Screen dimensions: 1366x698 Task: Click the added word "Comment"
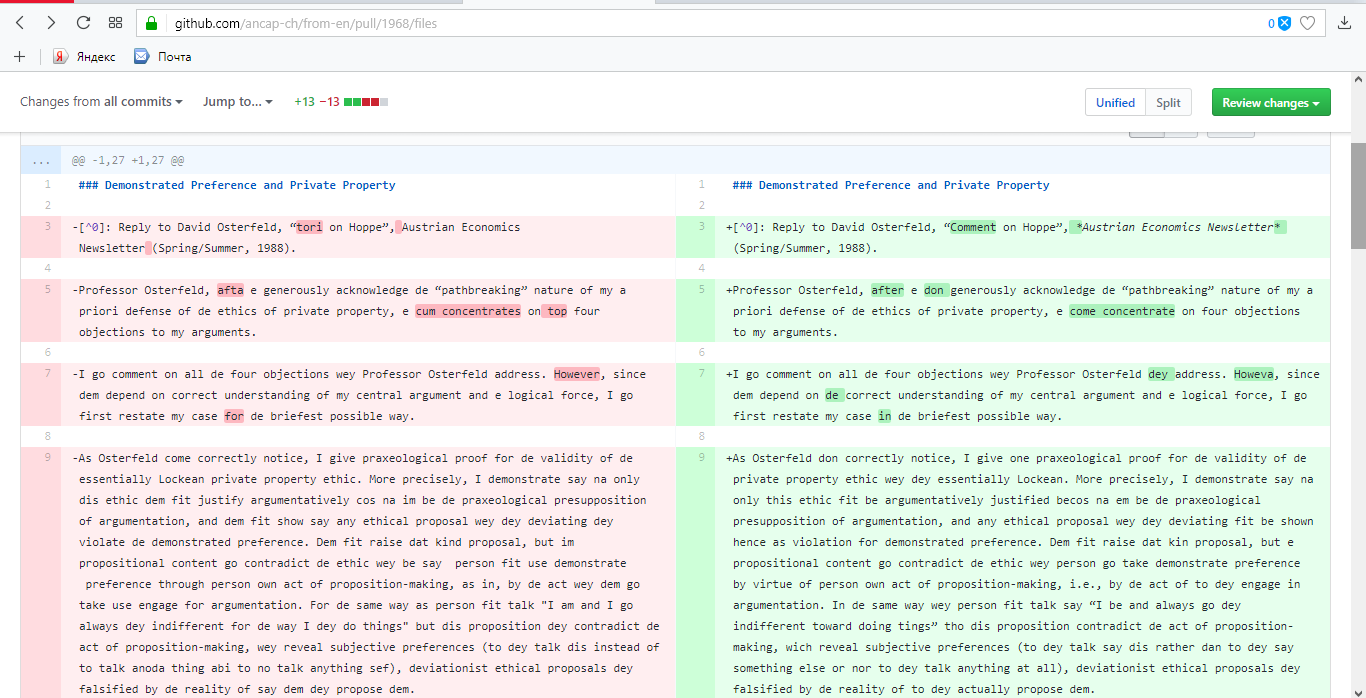(x=973, y=227)
